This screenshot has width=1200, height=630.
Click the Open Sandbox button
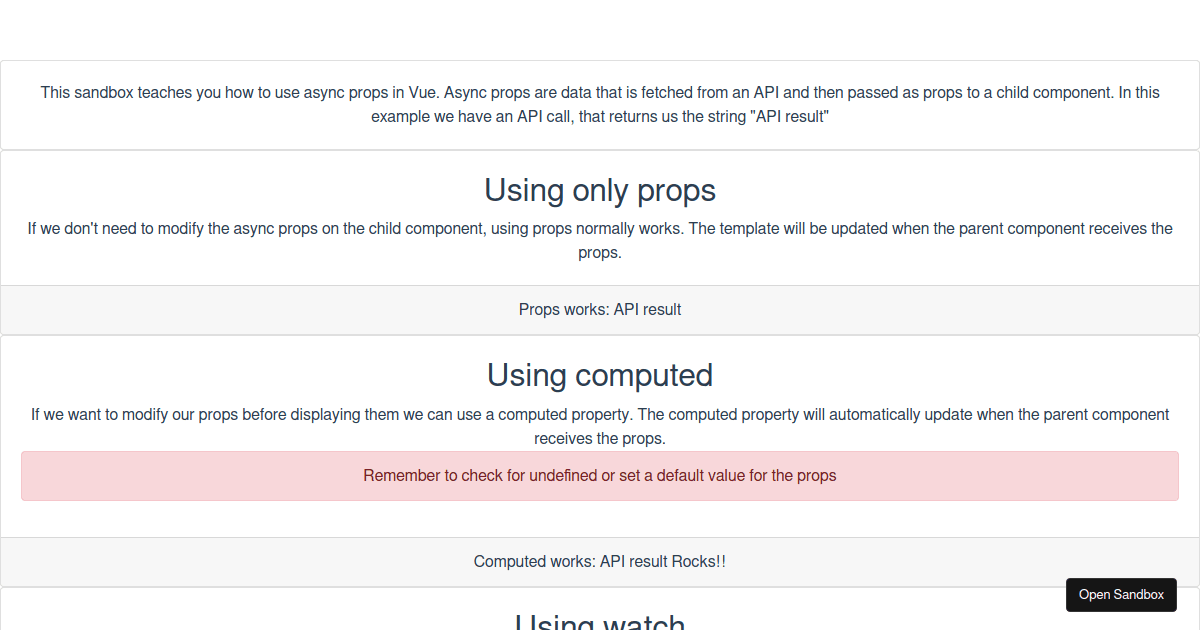pos(1121,594)
